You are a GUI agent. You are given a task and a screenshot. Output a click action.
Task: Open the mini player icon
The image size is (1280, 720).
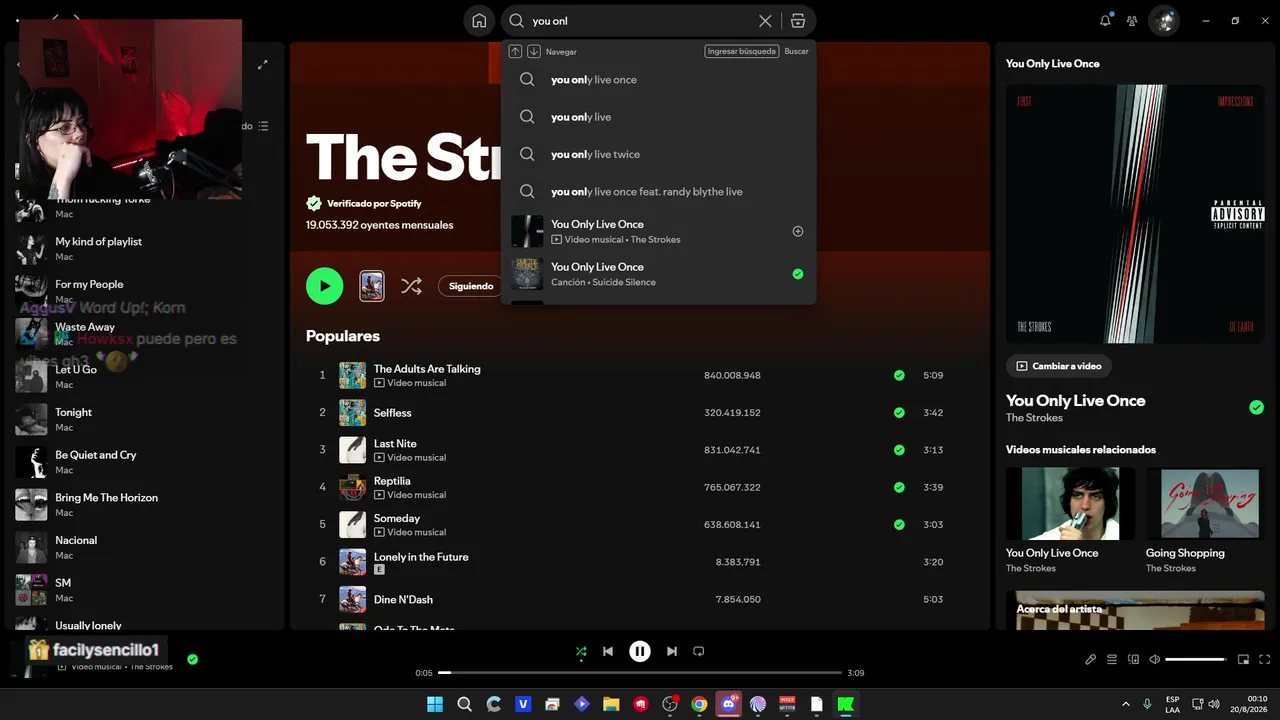tap(1244, 660)
